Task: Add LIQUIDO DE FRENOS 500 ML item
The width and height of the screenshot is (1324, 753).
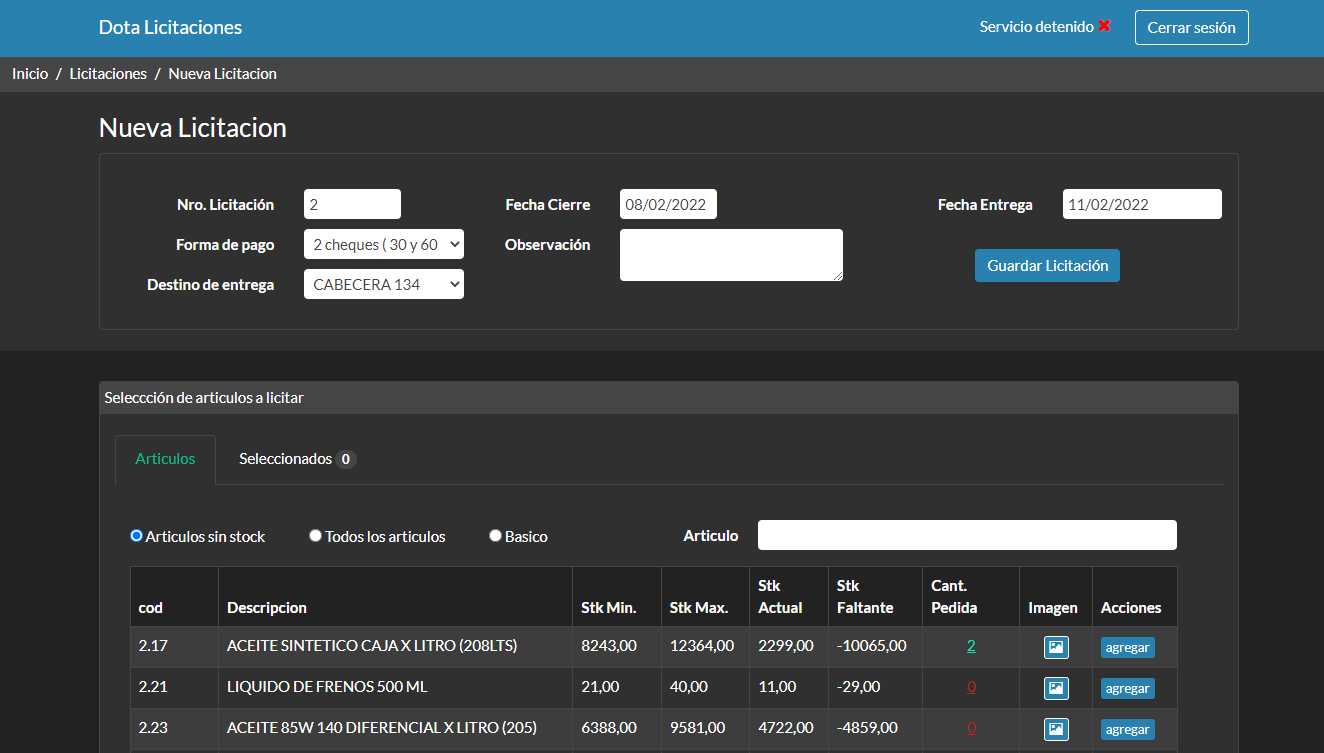Action: click(1127, 688)
